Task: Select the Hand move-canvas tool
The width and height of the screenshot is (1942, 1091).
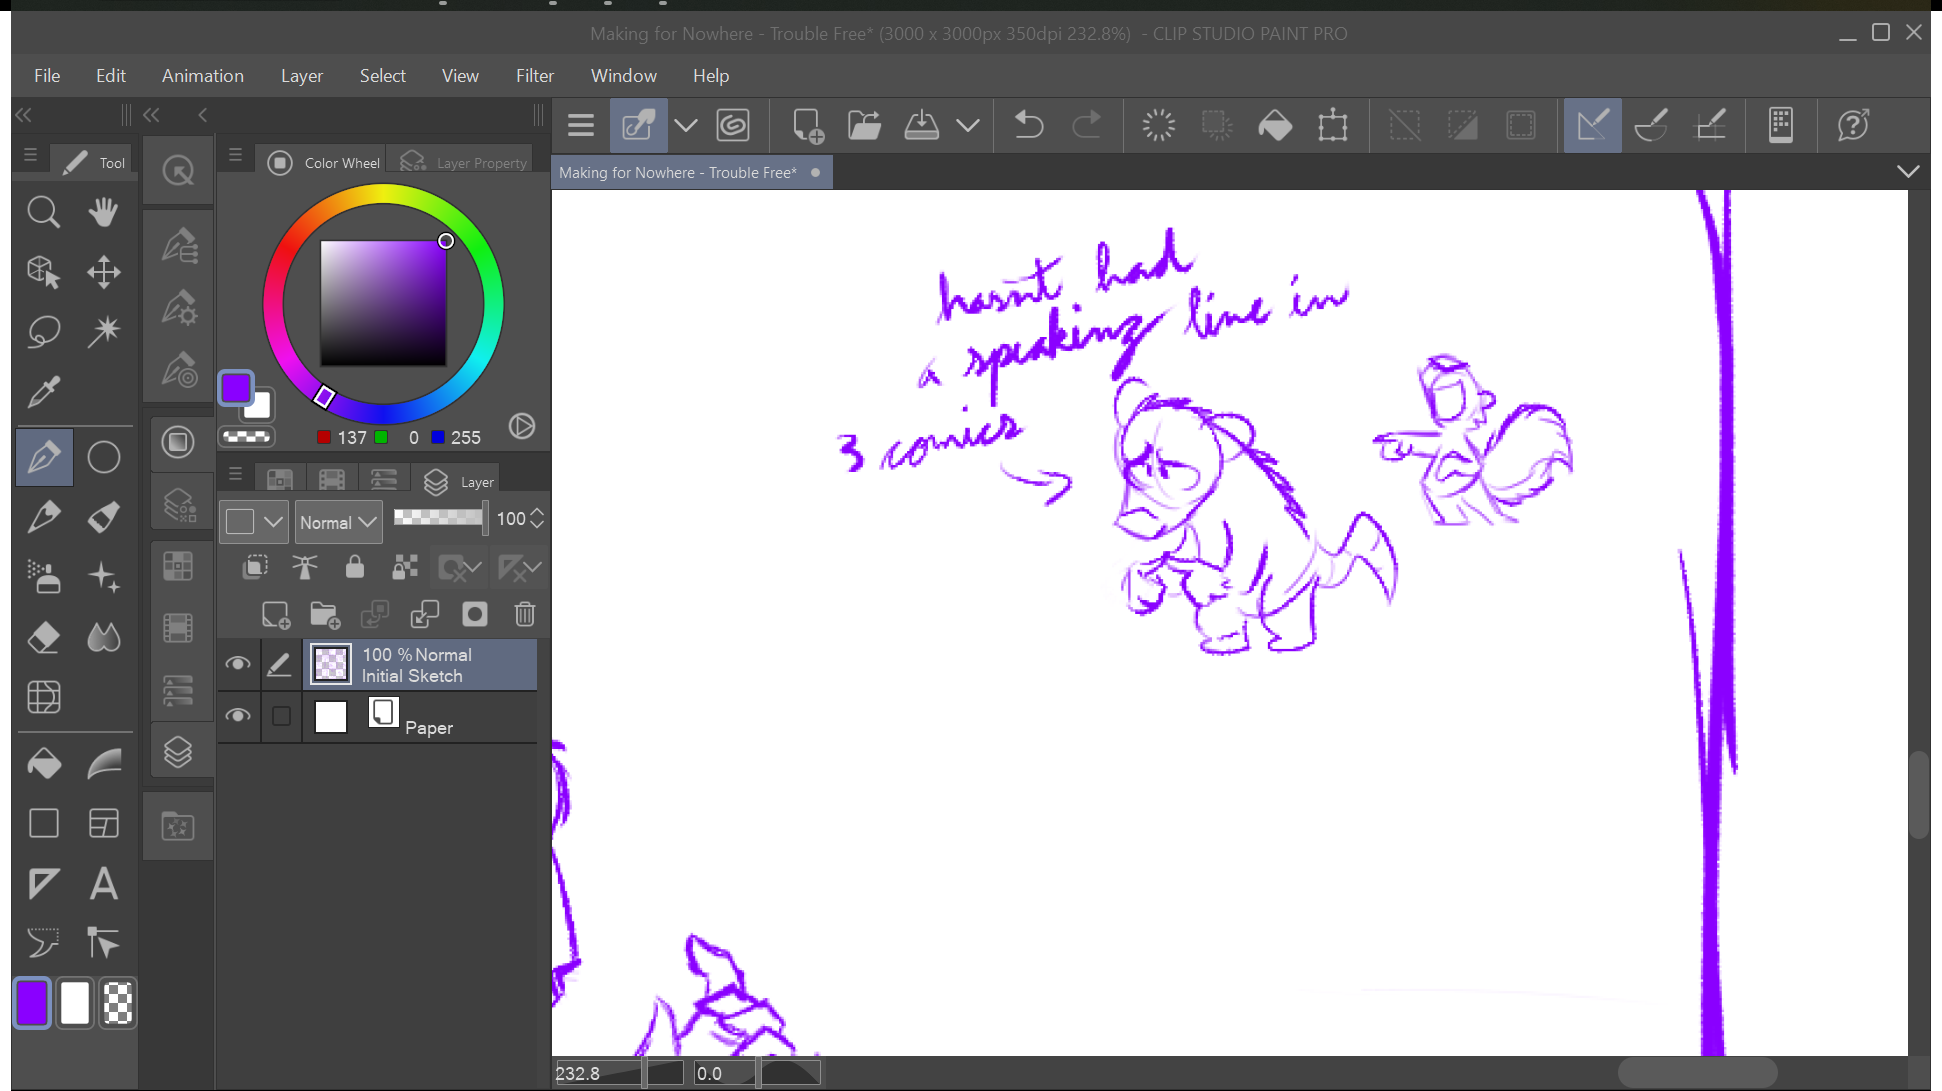Action: [104, 211]
